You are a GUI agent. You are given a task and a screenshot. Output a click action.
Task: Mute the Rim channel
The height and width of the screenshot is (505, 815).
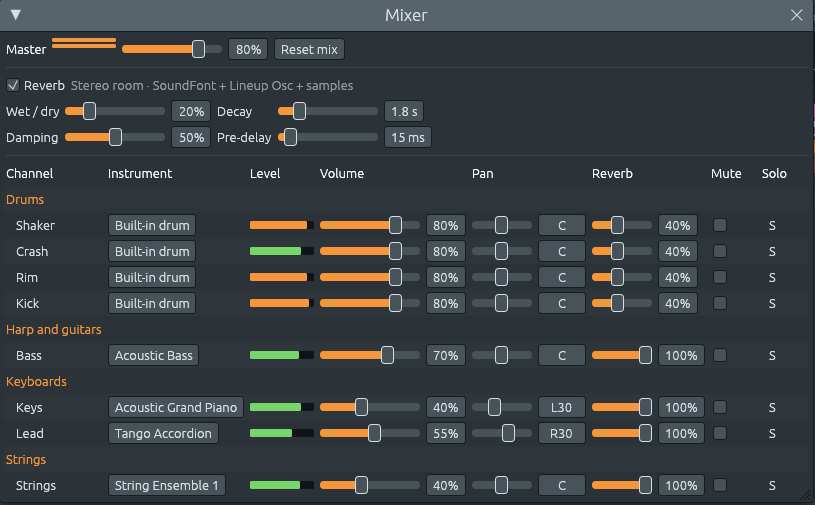click(x=720, y=277)
